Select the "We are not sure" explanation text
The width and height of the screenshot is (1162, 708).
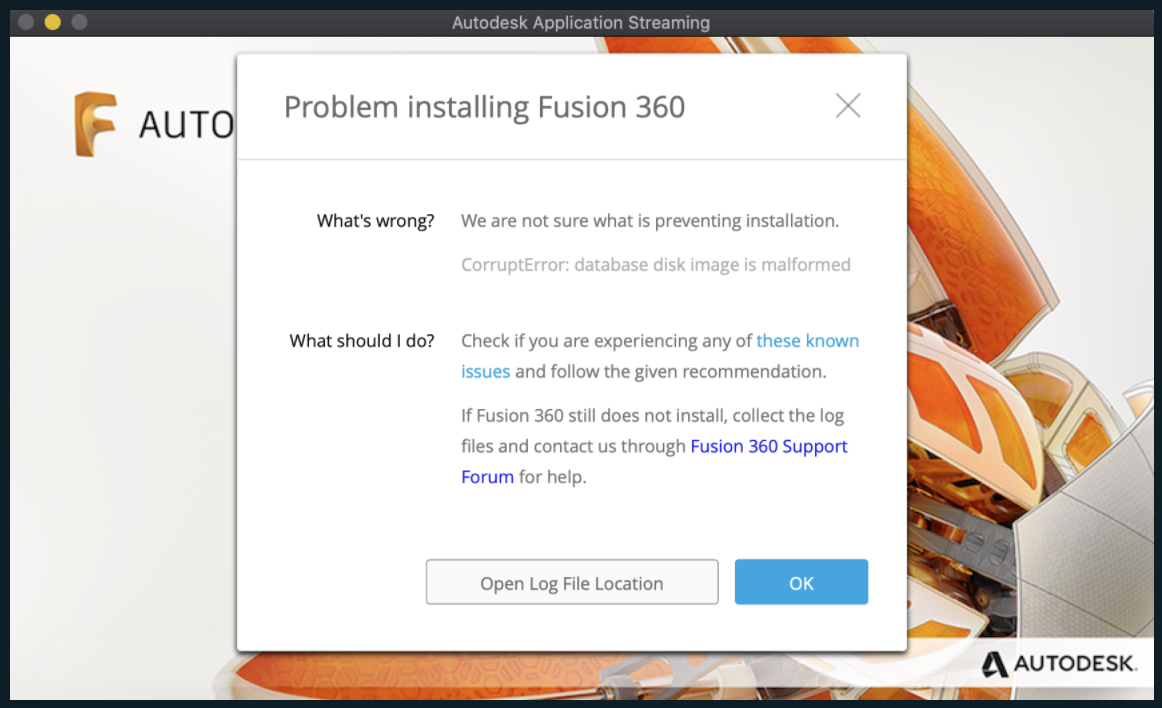click(649, 221)
